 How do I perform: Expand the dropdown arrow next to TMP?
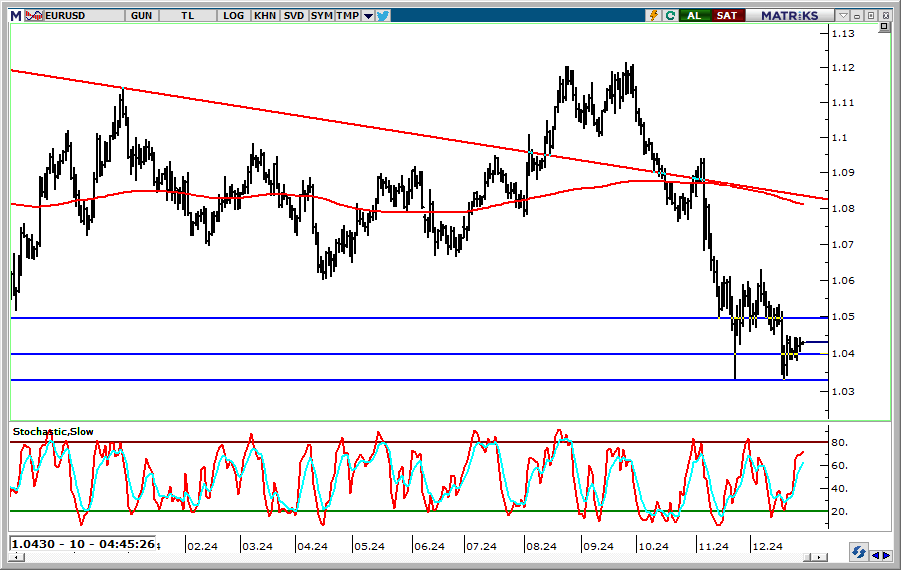coord(368,15)
